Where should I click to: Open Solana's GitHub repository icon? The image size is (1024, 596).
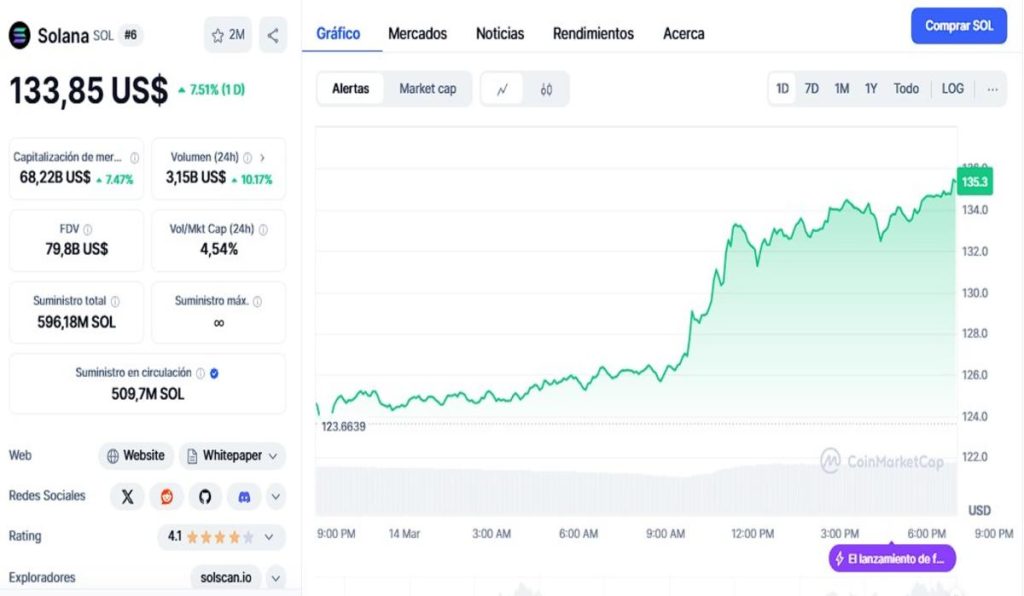pos(205,496)
